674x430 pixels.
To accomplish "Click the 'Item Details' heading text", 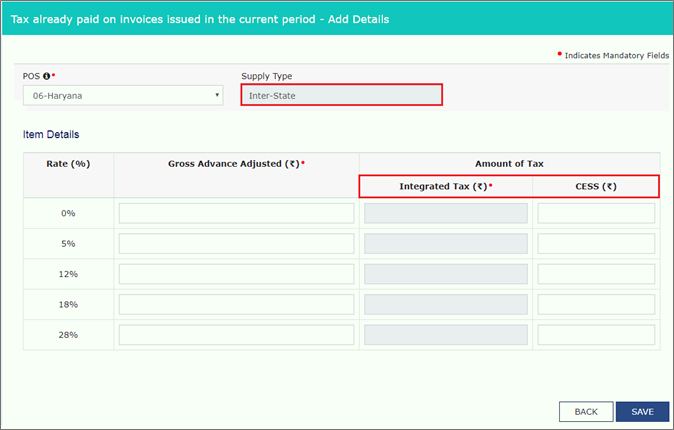I will [51, 135].
